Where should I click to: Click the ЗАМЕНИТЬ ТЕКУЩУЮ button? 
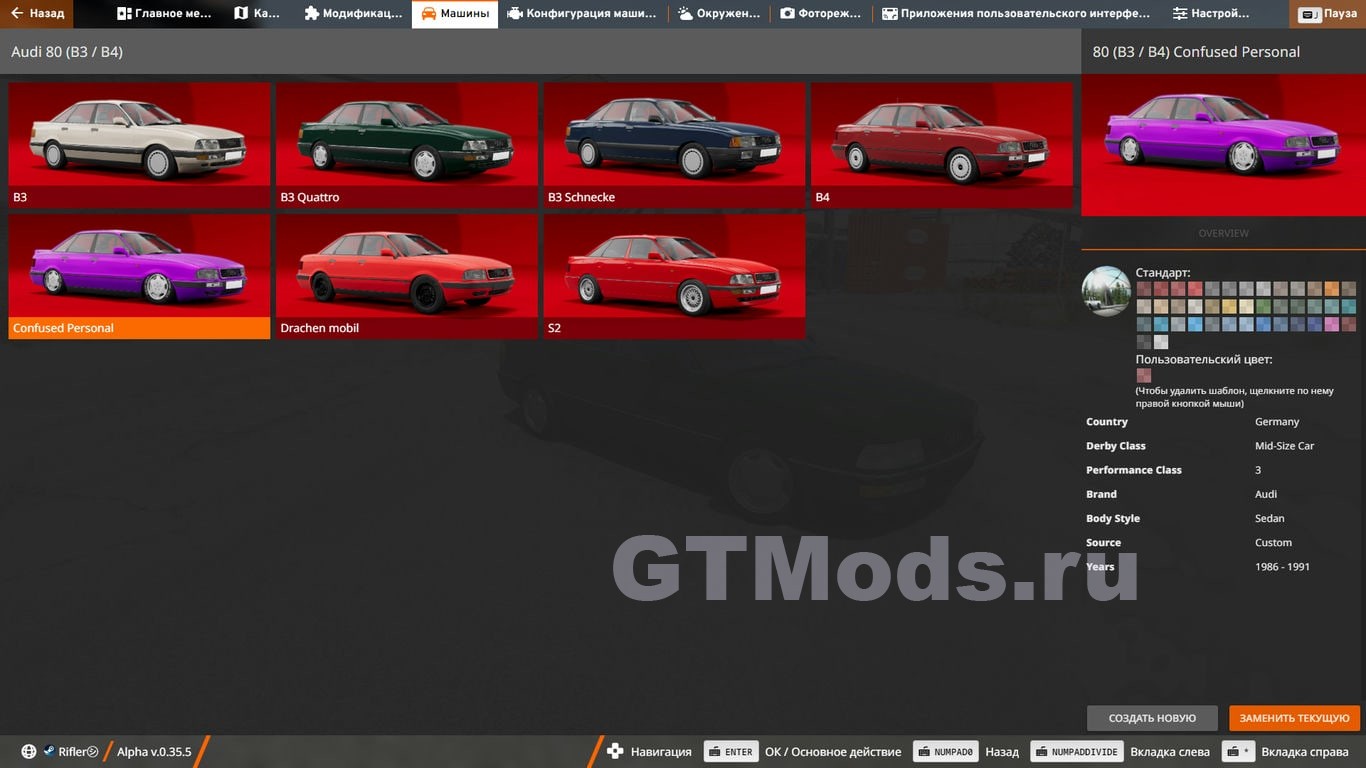click(1295, 718)
